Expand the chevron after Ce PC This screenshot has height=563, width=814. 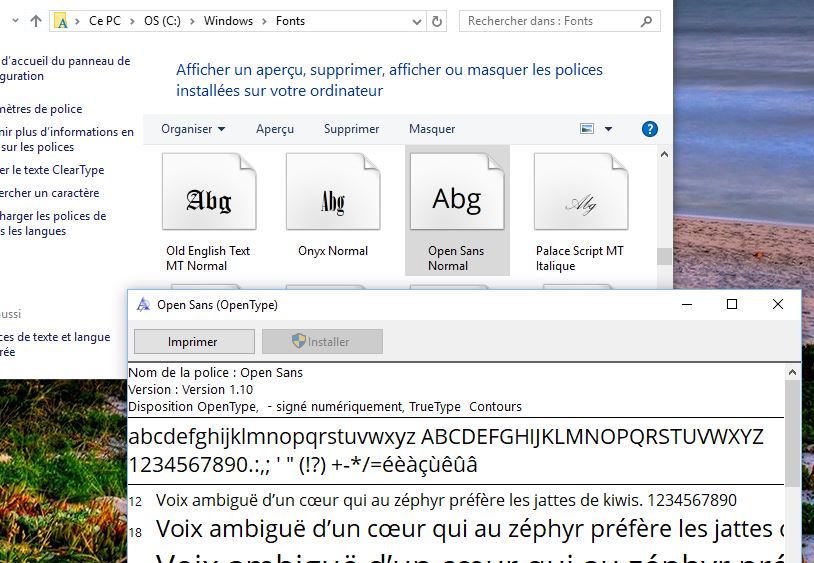[x=132, y=21]
